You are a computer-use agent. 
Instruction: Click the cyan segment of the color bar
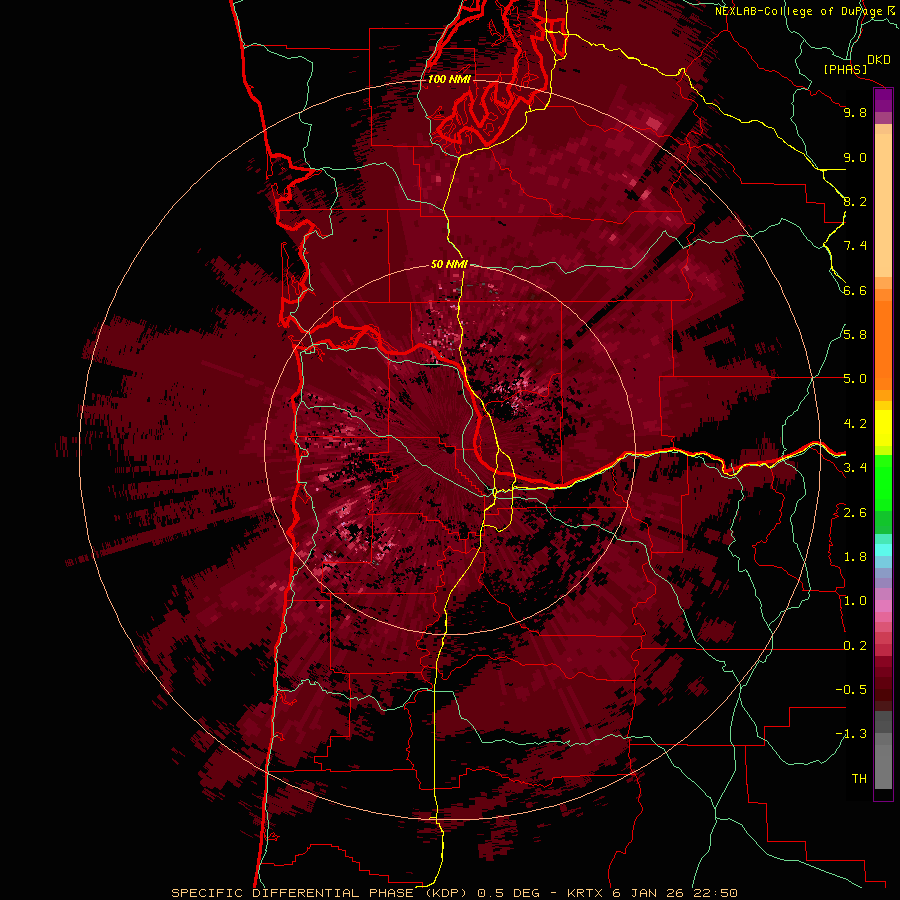(x=883, y=550)
